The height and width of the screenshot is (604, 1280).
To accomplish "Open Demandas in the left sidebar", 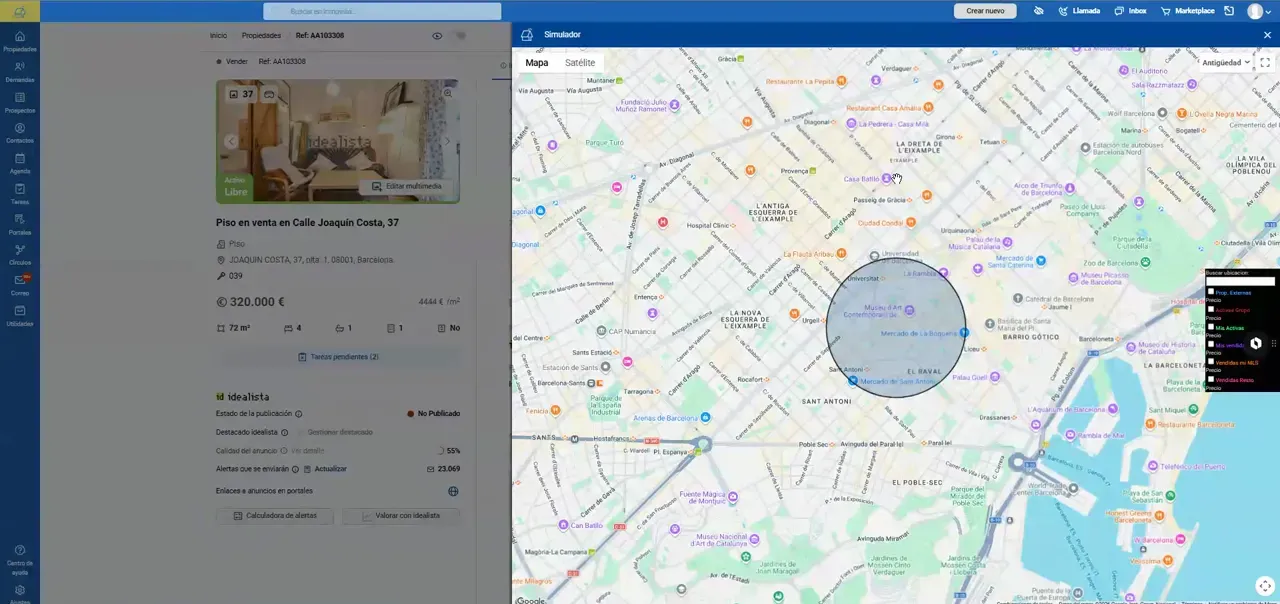I will [x=19, y=72].
